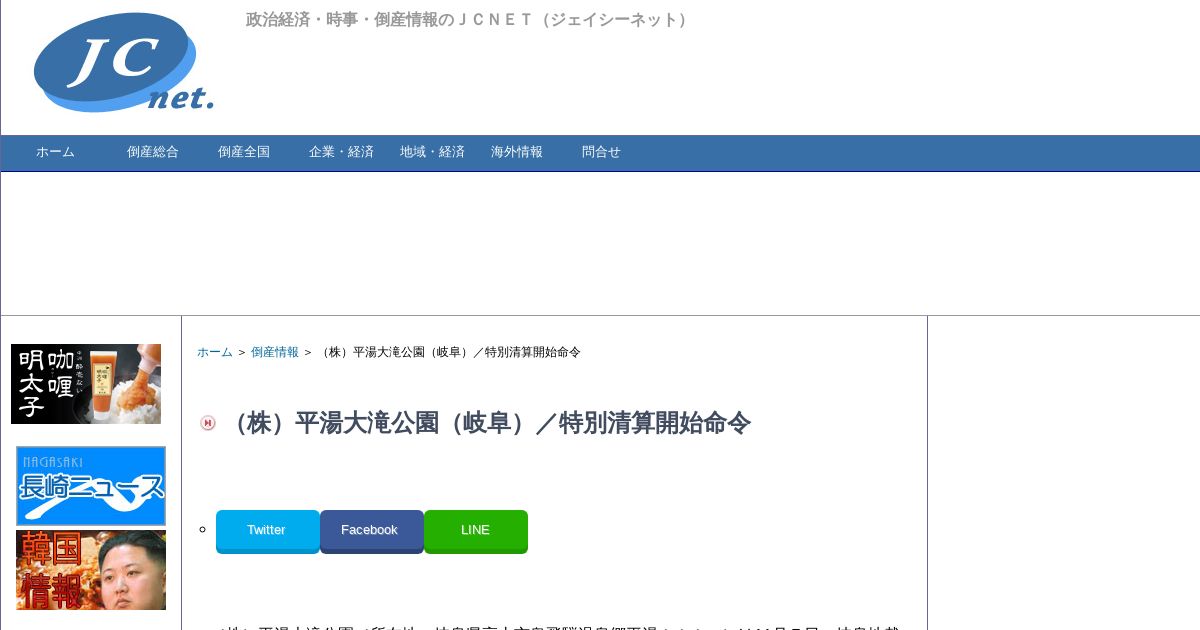Share the article via LINE
The width and height of the screenshot is (1200, 630).
(475, 531)
